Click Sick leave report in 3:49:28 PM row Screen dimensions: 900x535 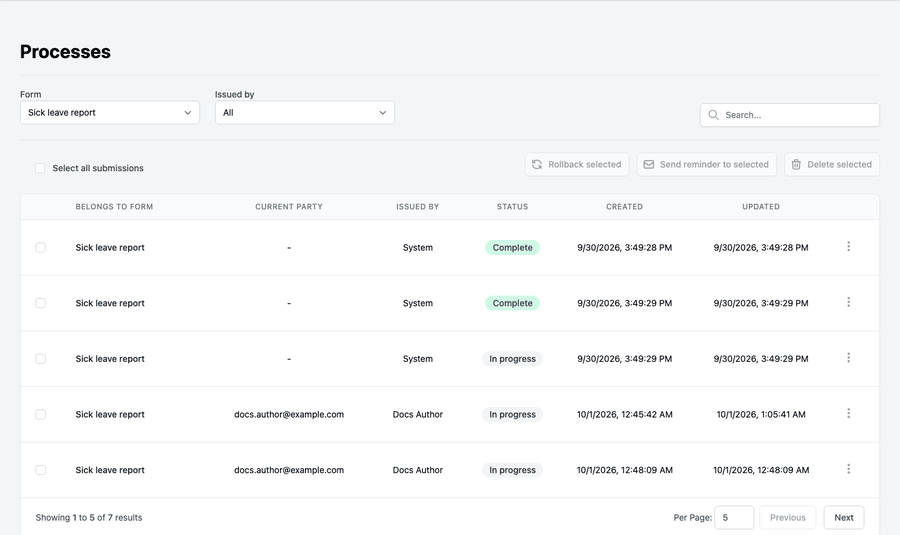pos(110,247)
